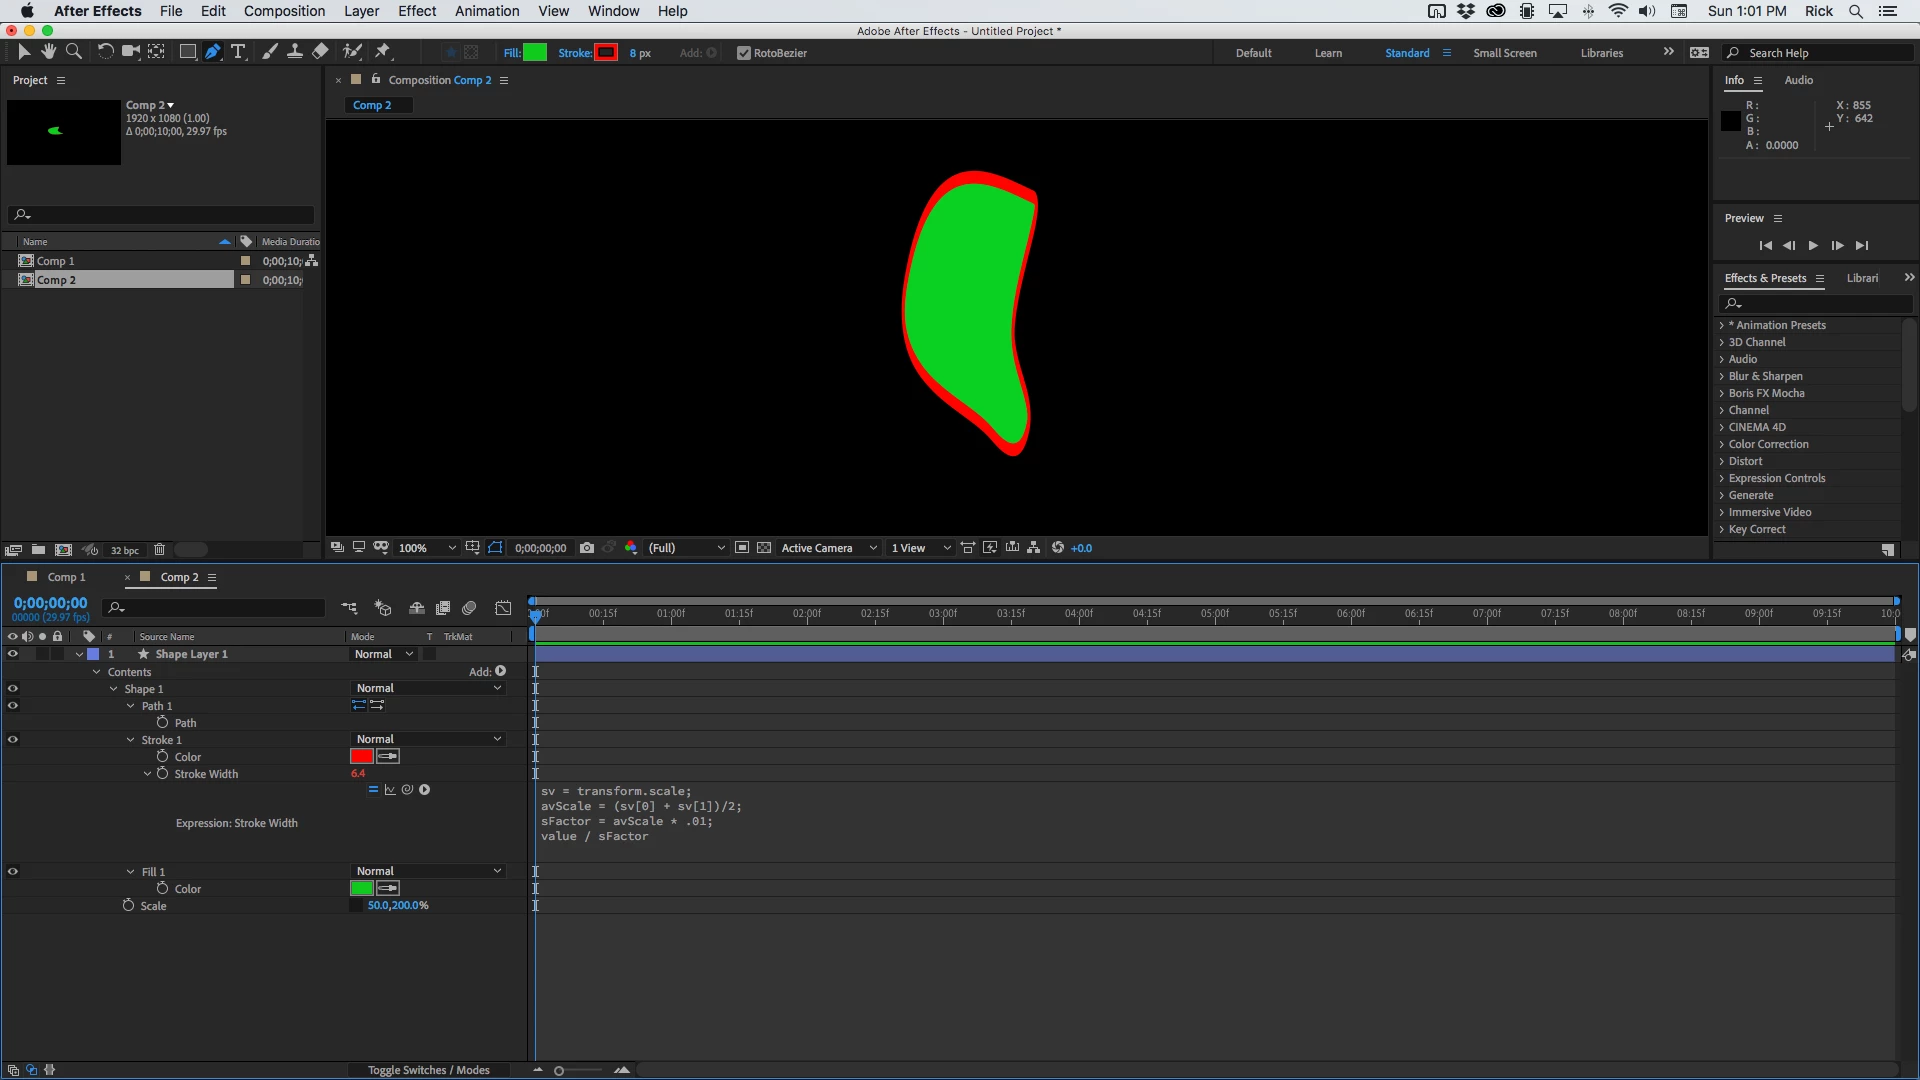Viewport: 1920px width, 1080px height.
Task: Select the Puppet Pin tool
Action: point(383,52)
